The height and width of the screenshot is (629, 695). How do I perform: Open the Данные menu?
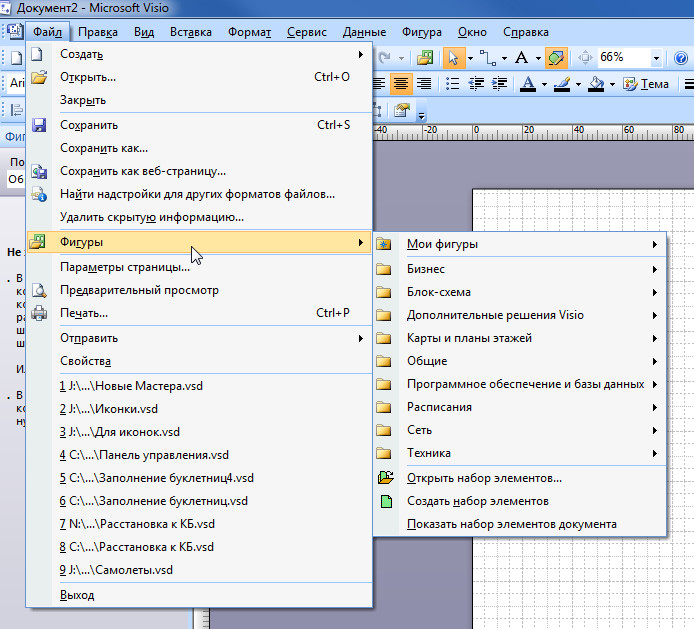coord(364,32)
